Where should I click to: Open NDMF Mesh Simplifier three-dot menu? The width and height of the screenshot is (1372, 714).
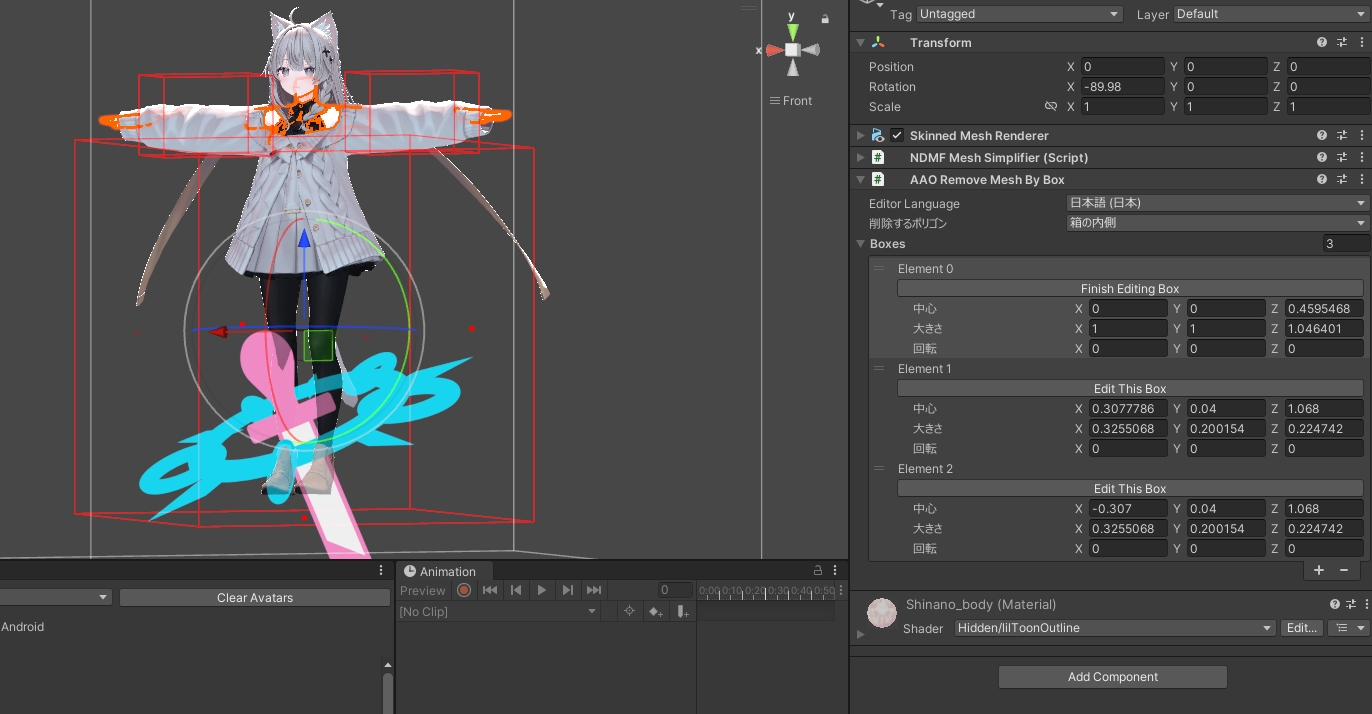(1360, 157)
